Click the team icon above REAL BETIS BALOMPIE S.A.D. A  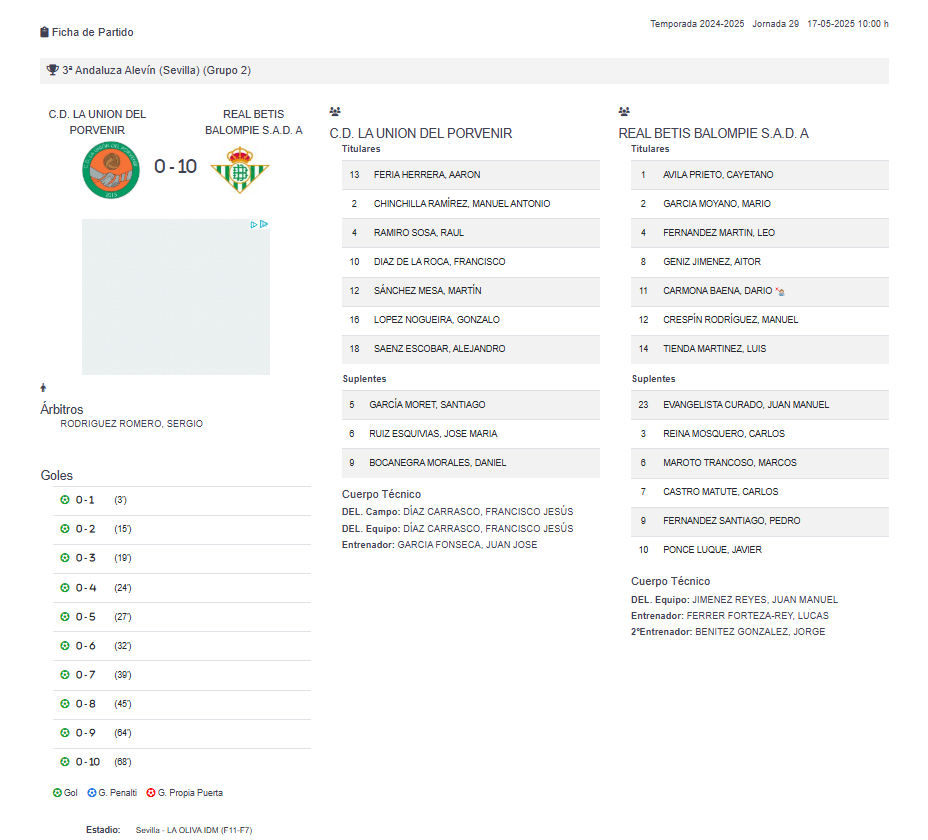(624, 111)
